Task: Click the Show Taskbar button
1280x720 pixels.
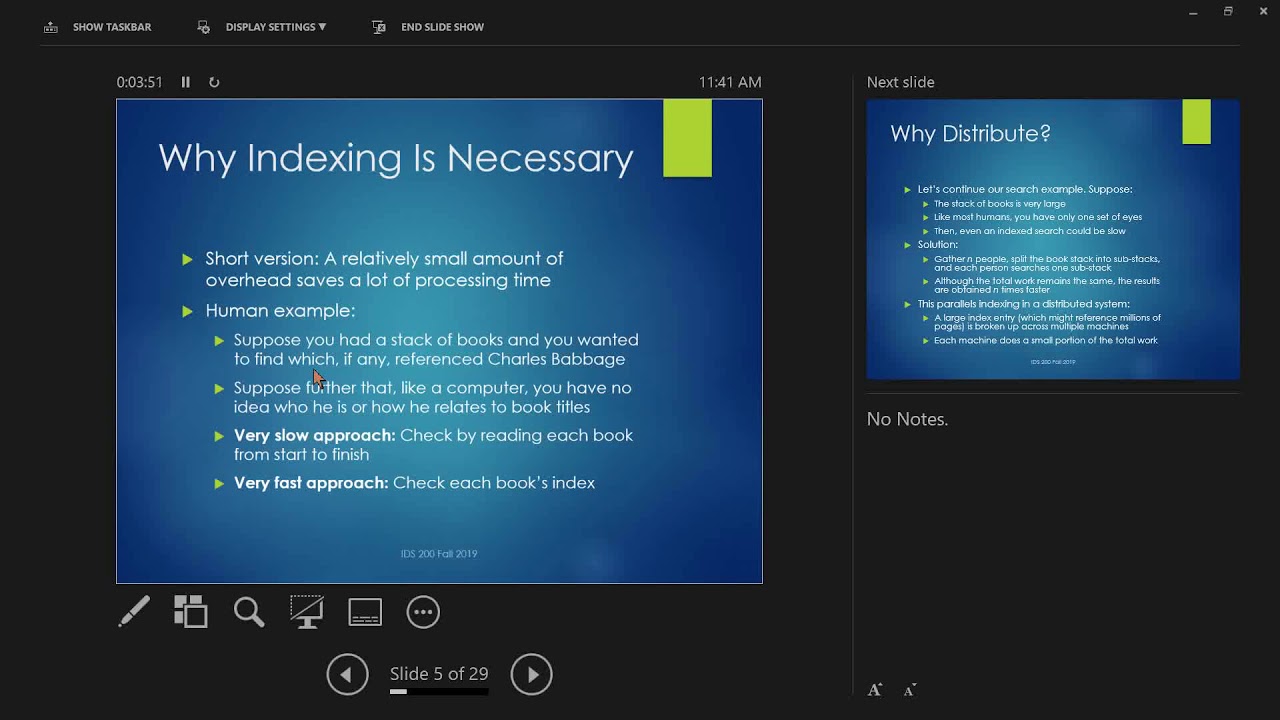Action: pyautogui.click(x=98, y=27)
